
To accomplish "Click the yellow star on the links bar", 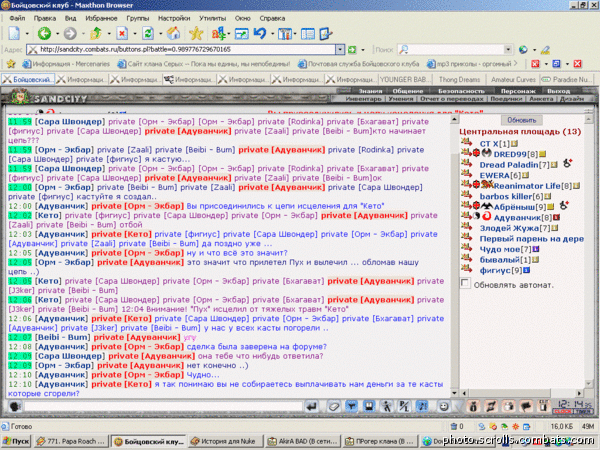I will tap(11, 64).
